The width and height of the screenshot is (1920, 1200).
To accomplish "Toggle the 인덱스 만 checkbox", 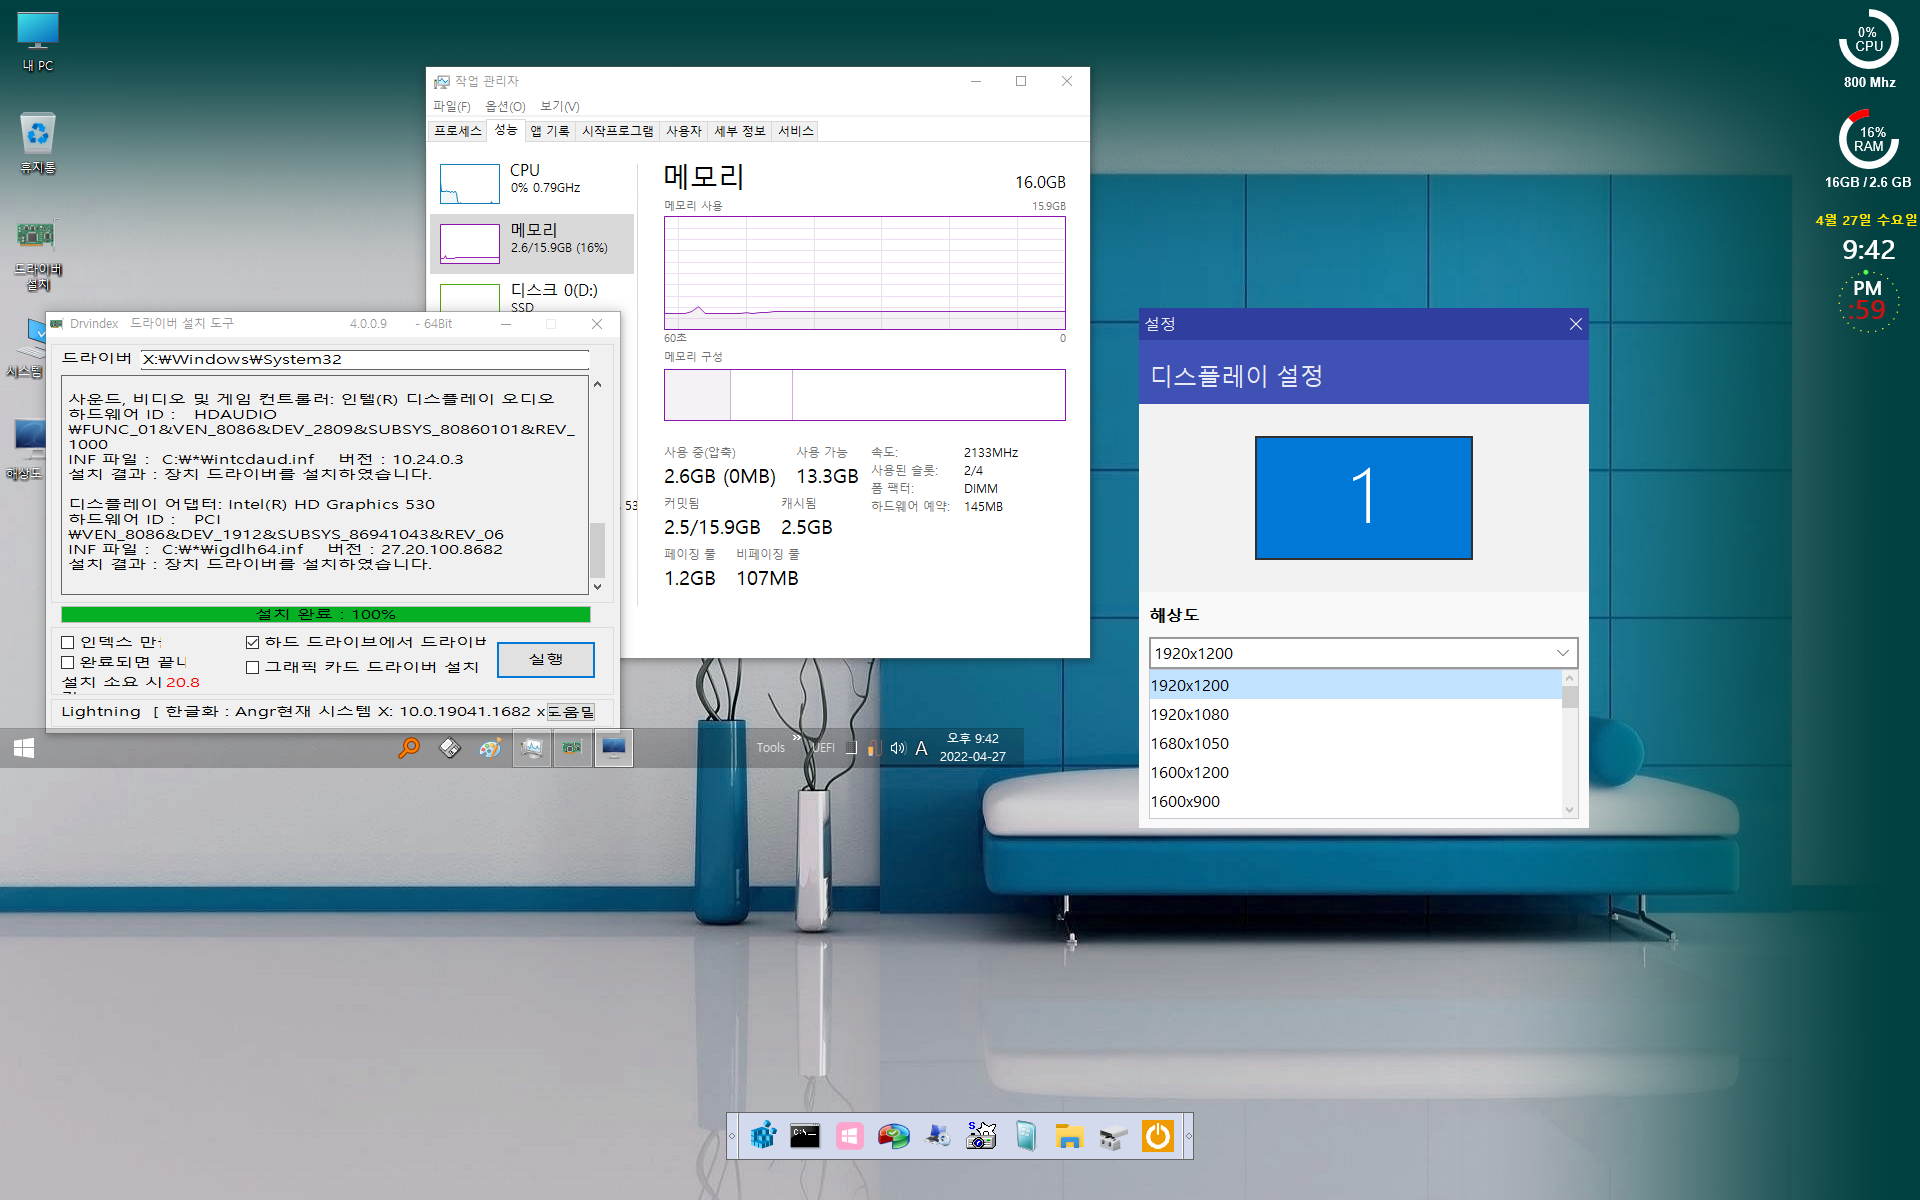I will [68, 642].
